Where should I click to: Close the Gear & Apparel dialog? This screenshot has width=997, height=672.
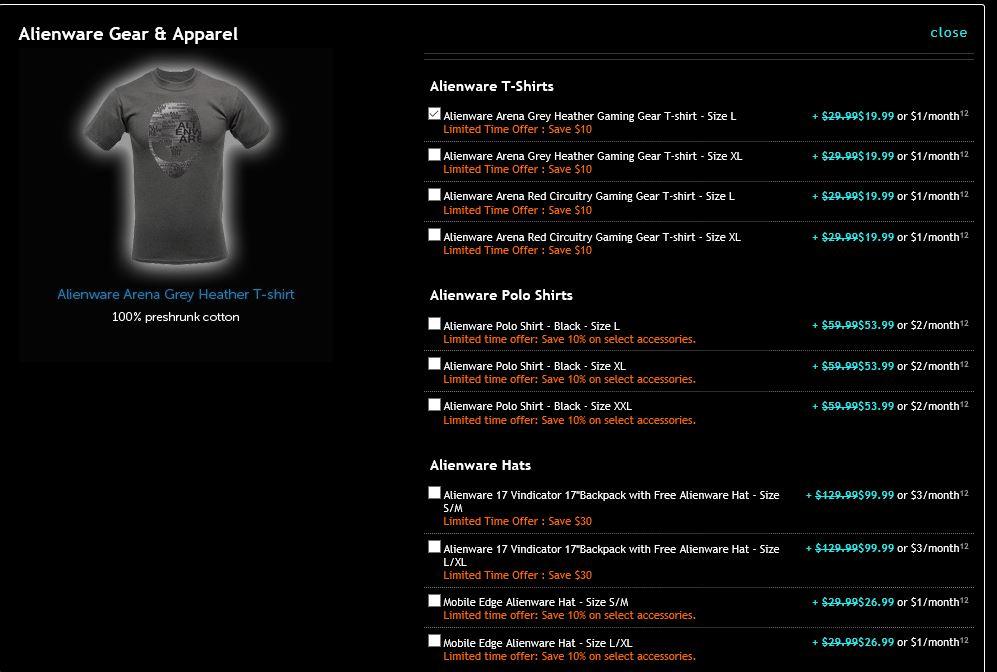[x=948, y=32]
